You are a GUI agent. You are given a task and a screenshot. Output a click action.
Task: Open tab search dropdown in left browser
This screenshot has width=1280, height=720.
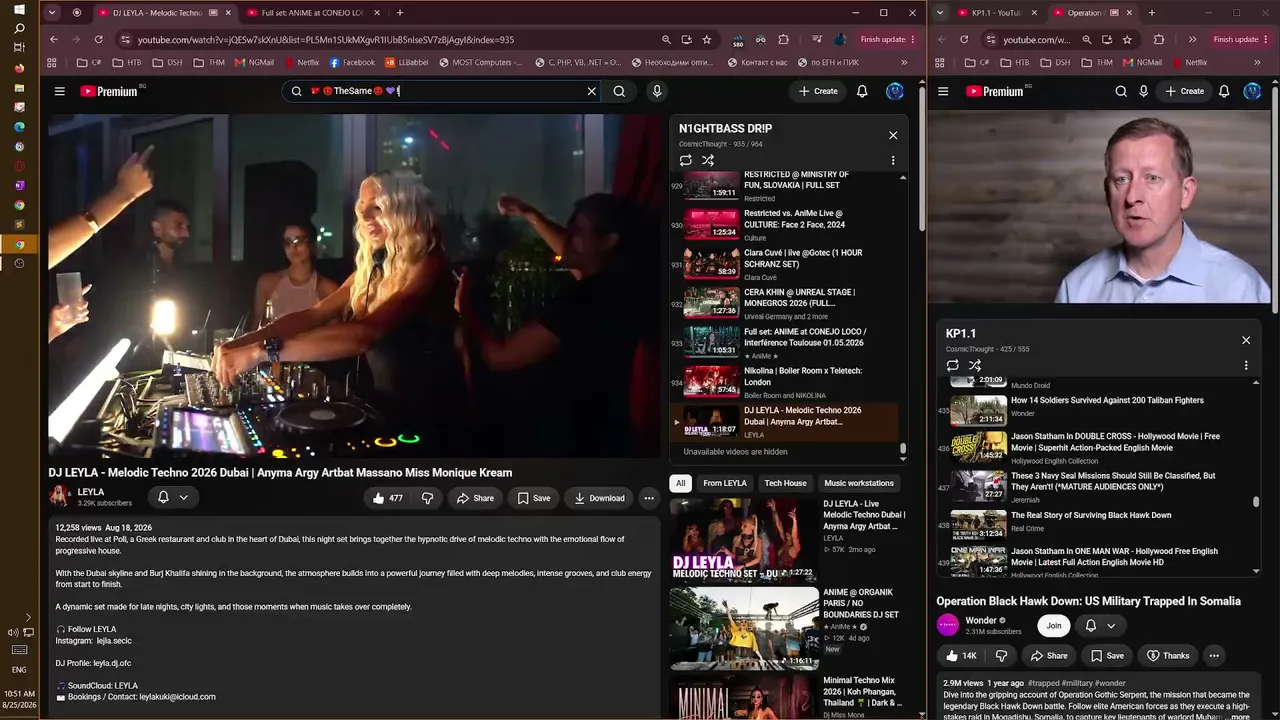pyautogui.click(x=50, y=13)
